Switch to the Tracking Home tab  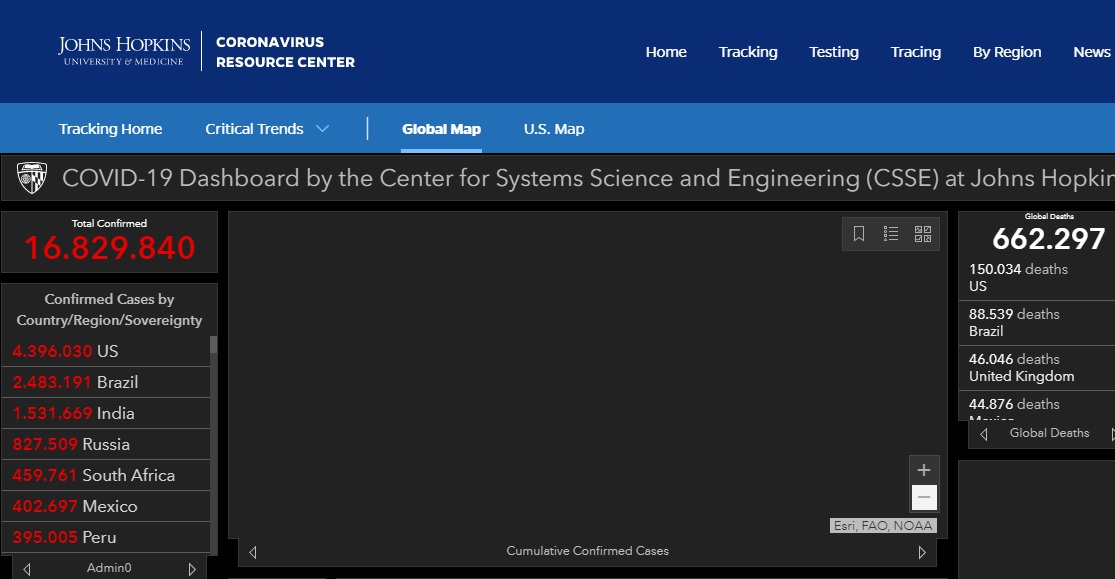click(110, 129)
